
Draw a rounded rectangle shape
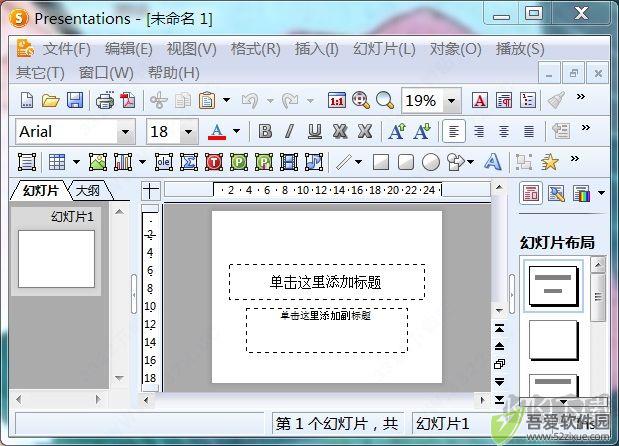pos(406,162)
